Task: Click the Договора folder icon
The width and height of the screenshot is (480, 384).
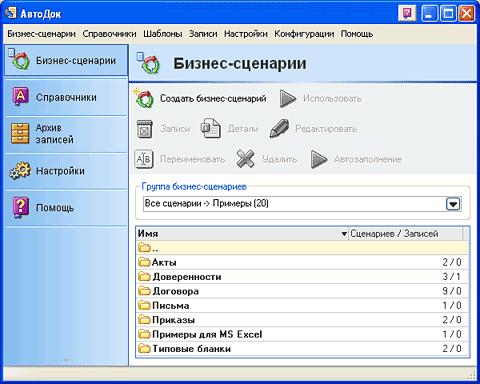Action: (x=144, y=291)
